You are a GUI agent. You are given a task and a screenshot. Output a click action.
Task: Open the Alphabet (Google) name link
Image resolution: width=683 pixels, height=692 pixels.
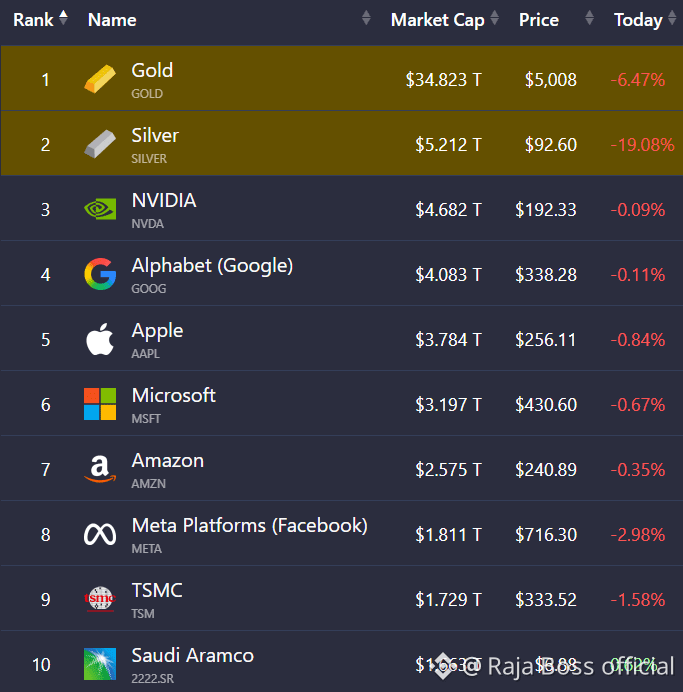pos(212,265)
